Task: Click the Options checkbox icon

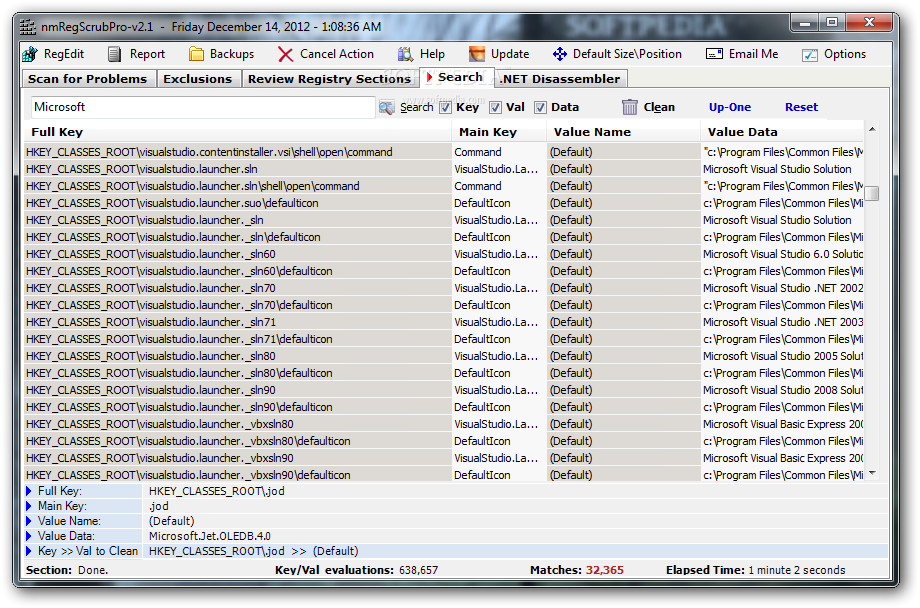Action: [x=810, y=55]
